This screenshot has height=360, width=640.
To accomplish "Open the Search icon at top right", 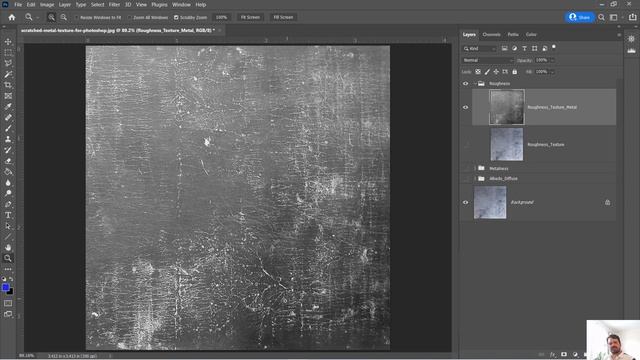I will click(601, 17).
